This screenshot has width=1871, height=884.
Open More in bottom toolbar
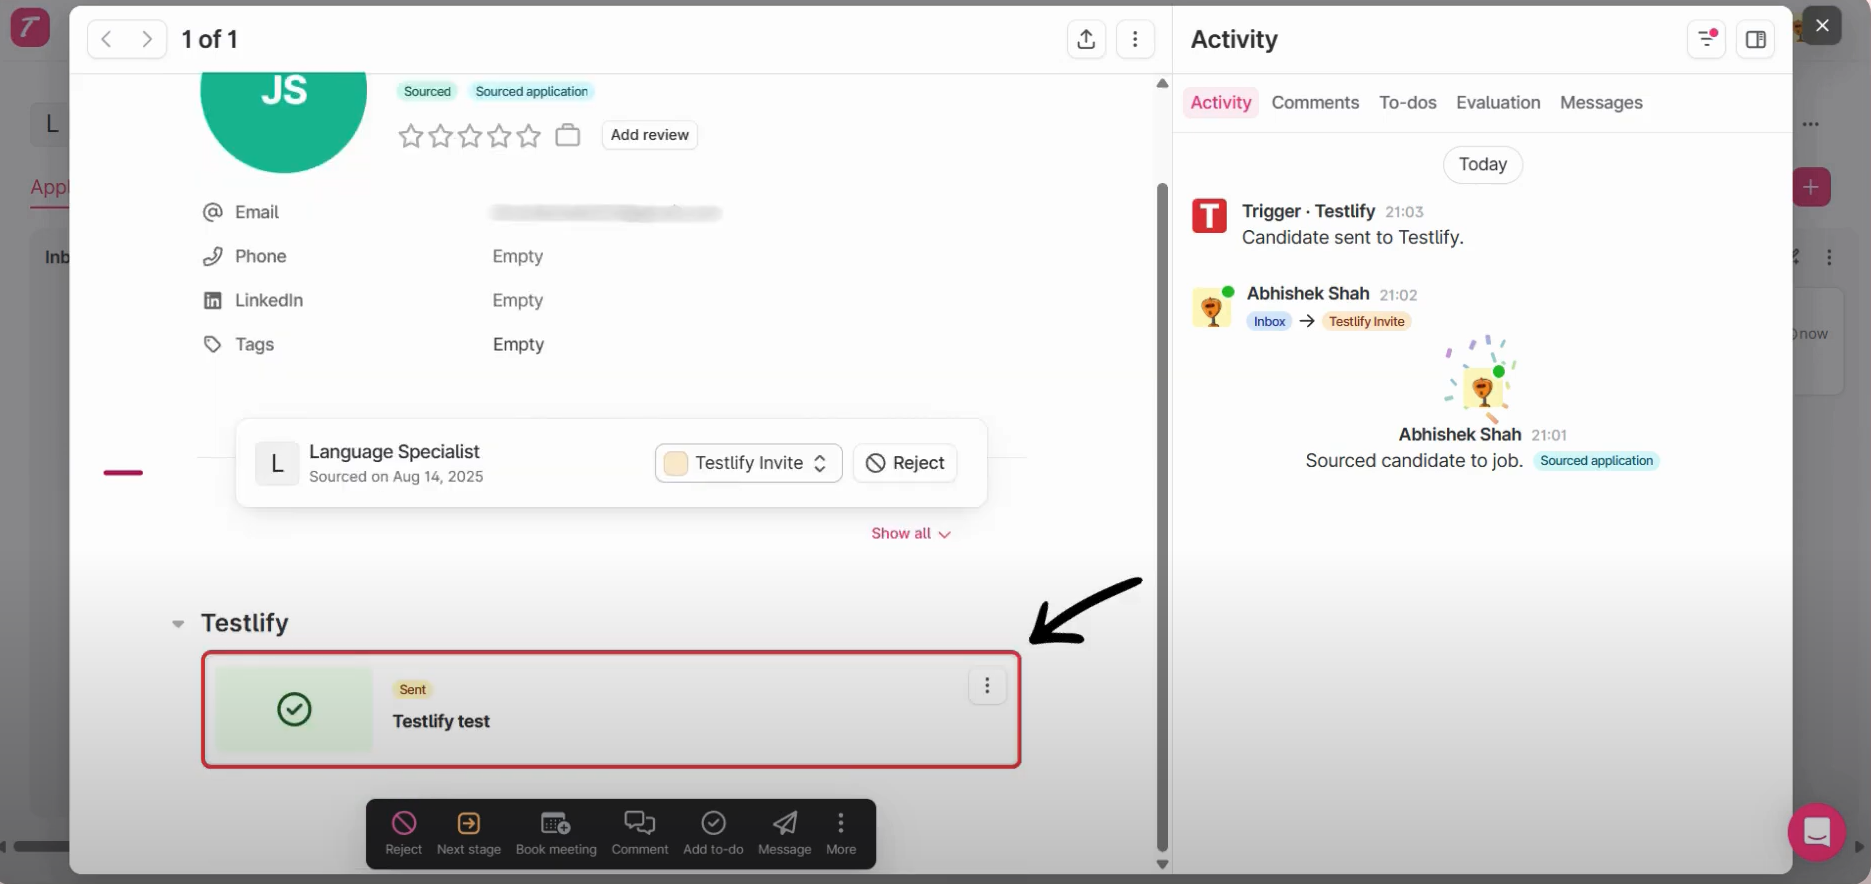tap(841, 833)
